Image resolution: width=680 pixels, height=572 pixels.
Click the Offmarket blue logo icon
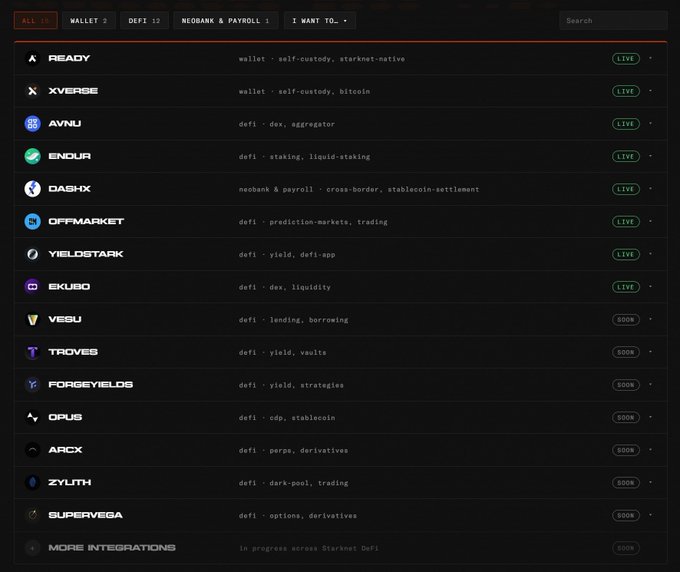[33, 222]
